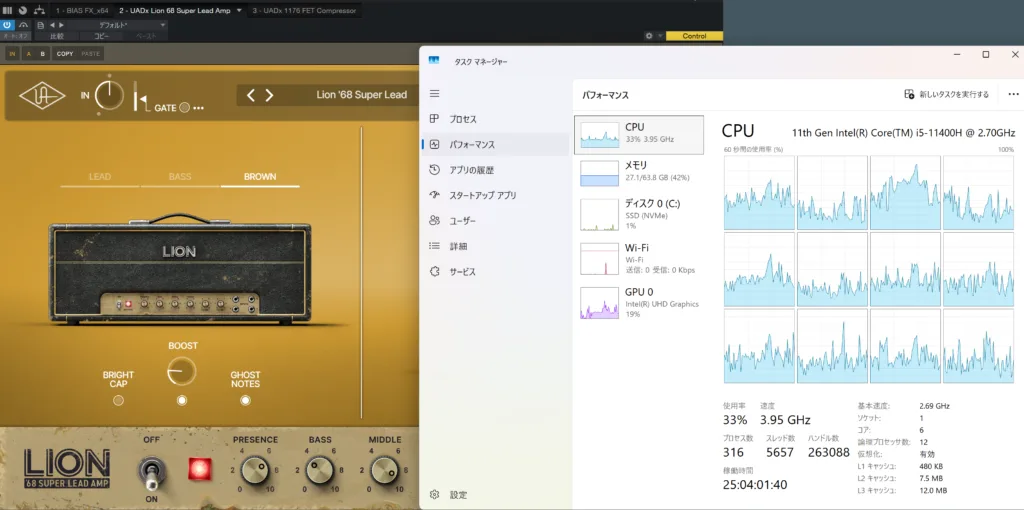Screen dimensions: 1024x510
Task: Open Performance page in Task Manager sidebar
Action: (x=496, y=145)
